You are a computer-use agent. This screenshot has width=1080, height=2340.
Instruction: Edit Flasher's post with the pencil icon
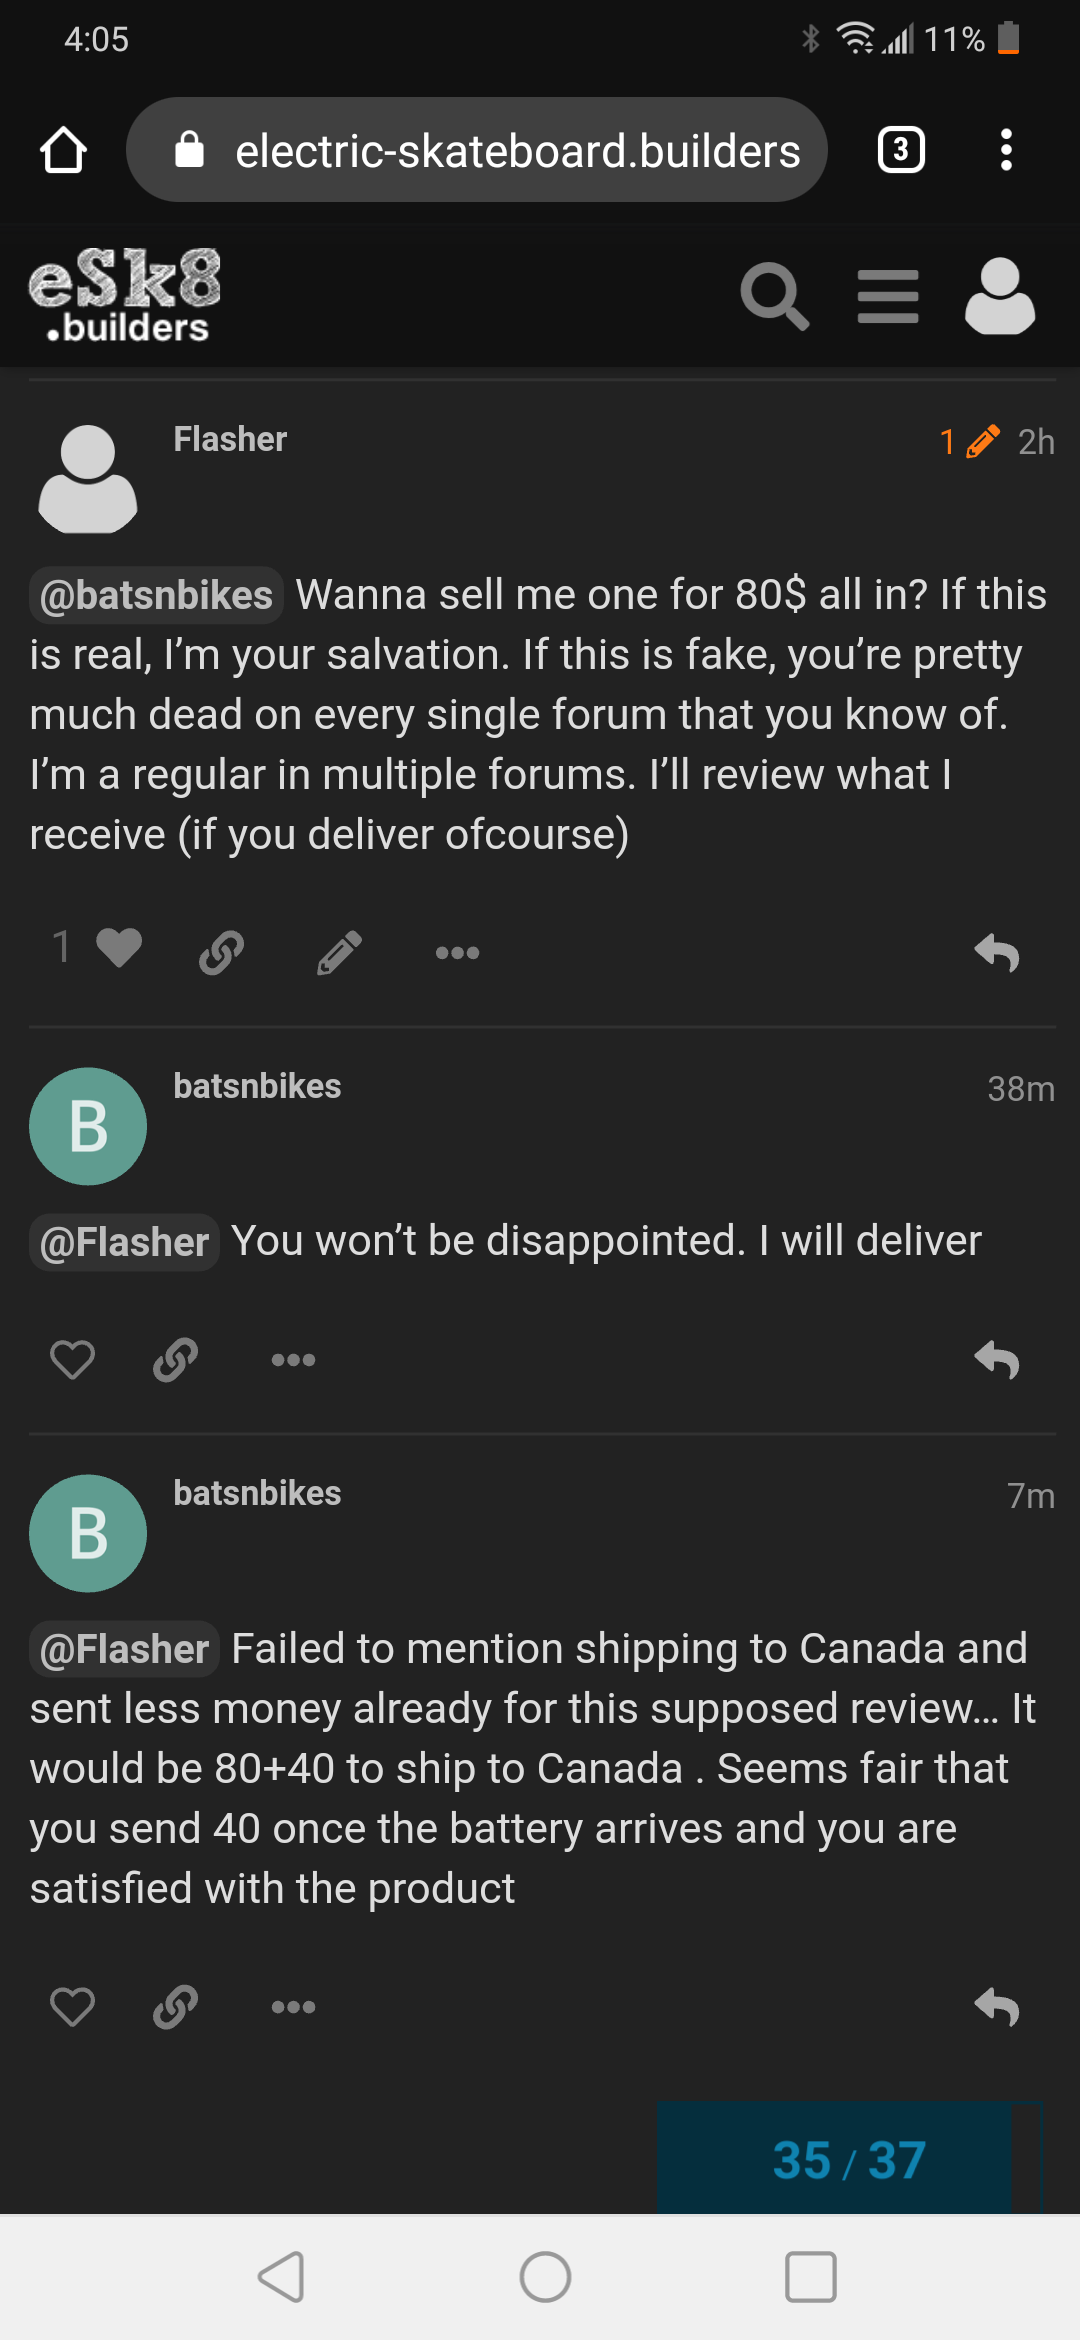(x=339, y=952)
